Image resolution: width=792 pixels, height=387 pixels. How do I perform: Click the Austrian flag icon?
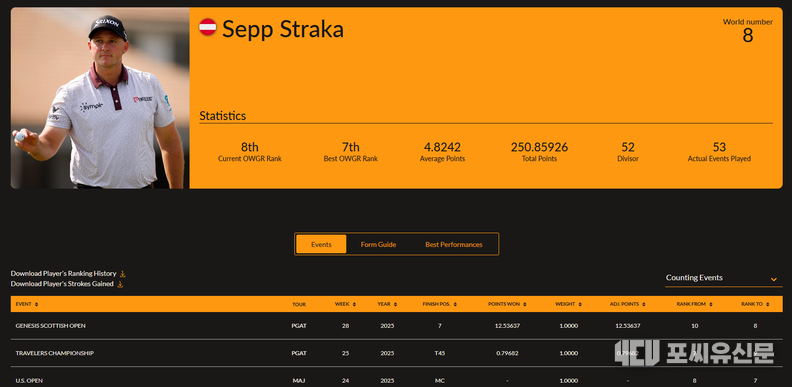pyautogui.click(x=208, y=27)
